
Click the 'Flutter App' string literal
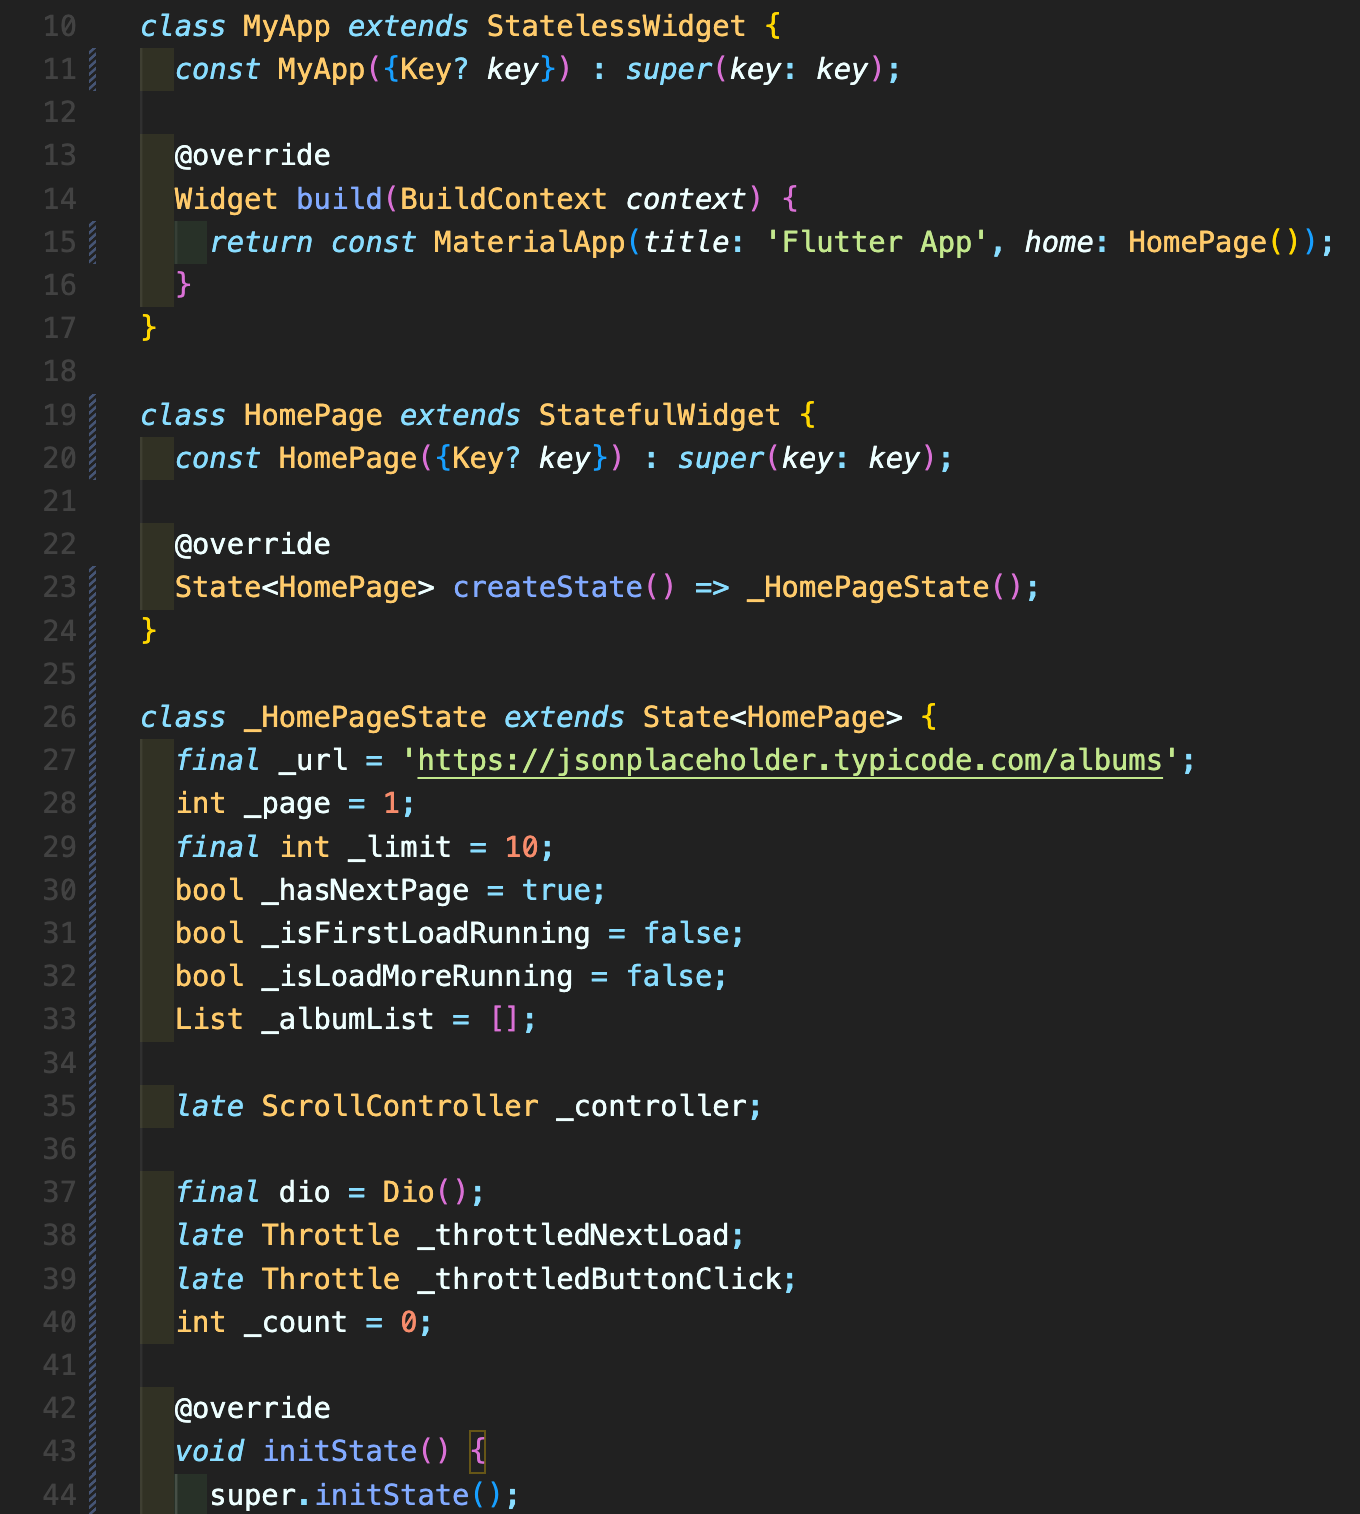point(876,242)
